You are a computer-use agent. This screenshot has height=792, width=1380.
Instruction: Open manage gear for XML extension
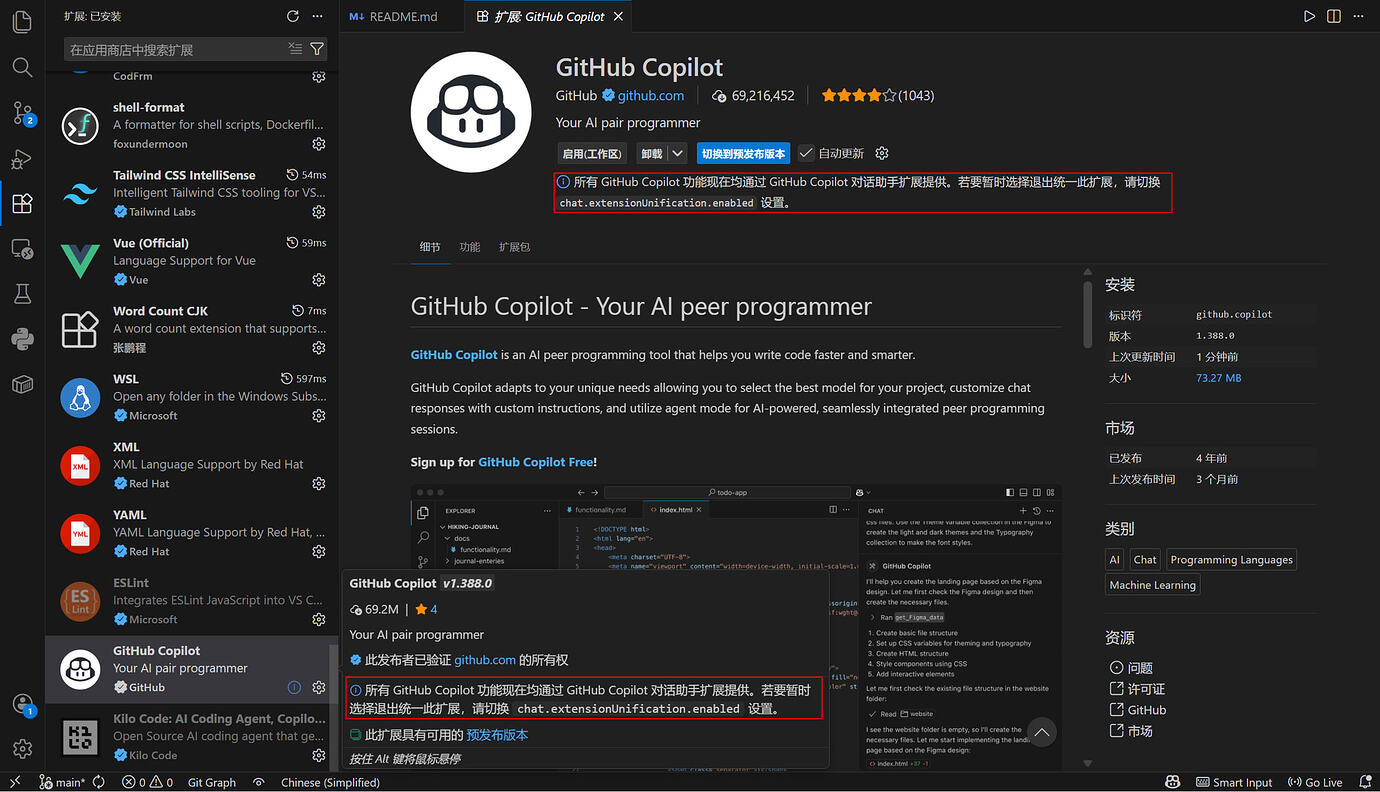[319, 484]
